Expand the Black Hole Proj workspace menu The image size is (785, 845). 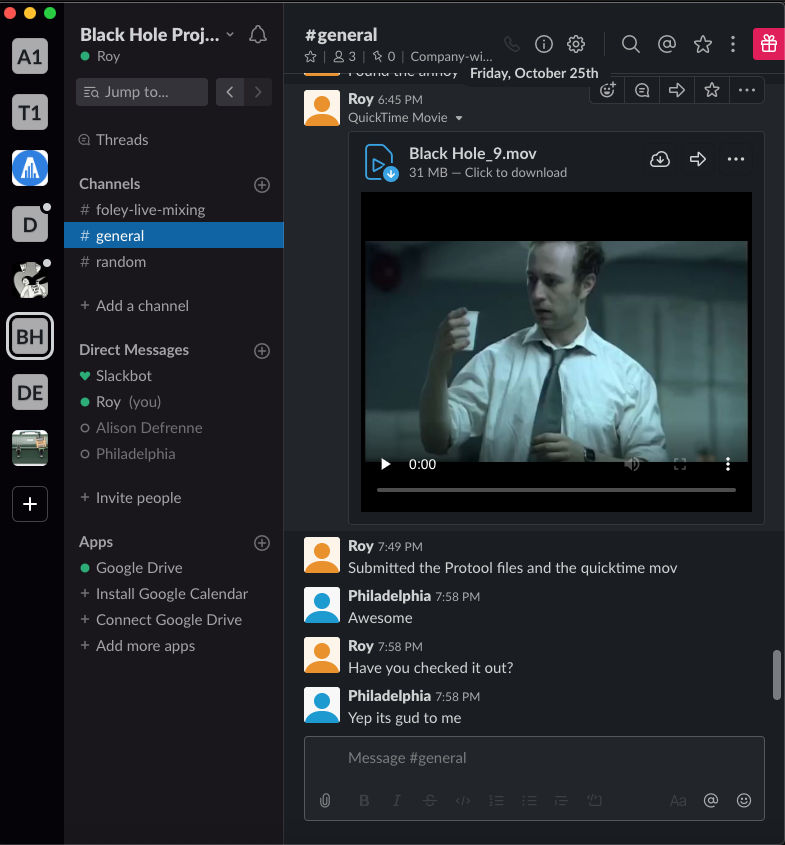[x=157, y=35]
